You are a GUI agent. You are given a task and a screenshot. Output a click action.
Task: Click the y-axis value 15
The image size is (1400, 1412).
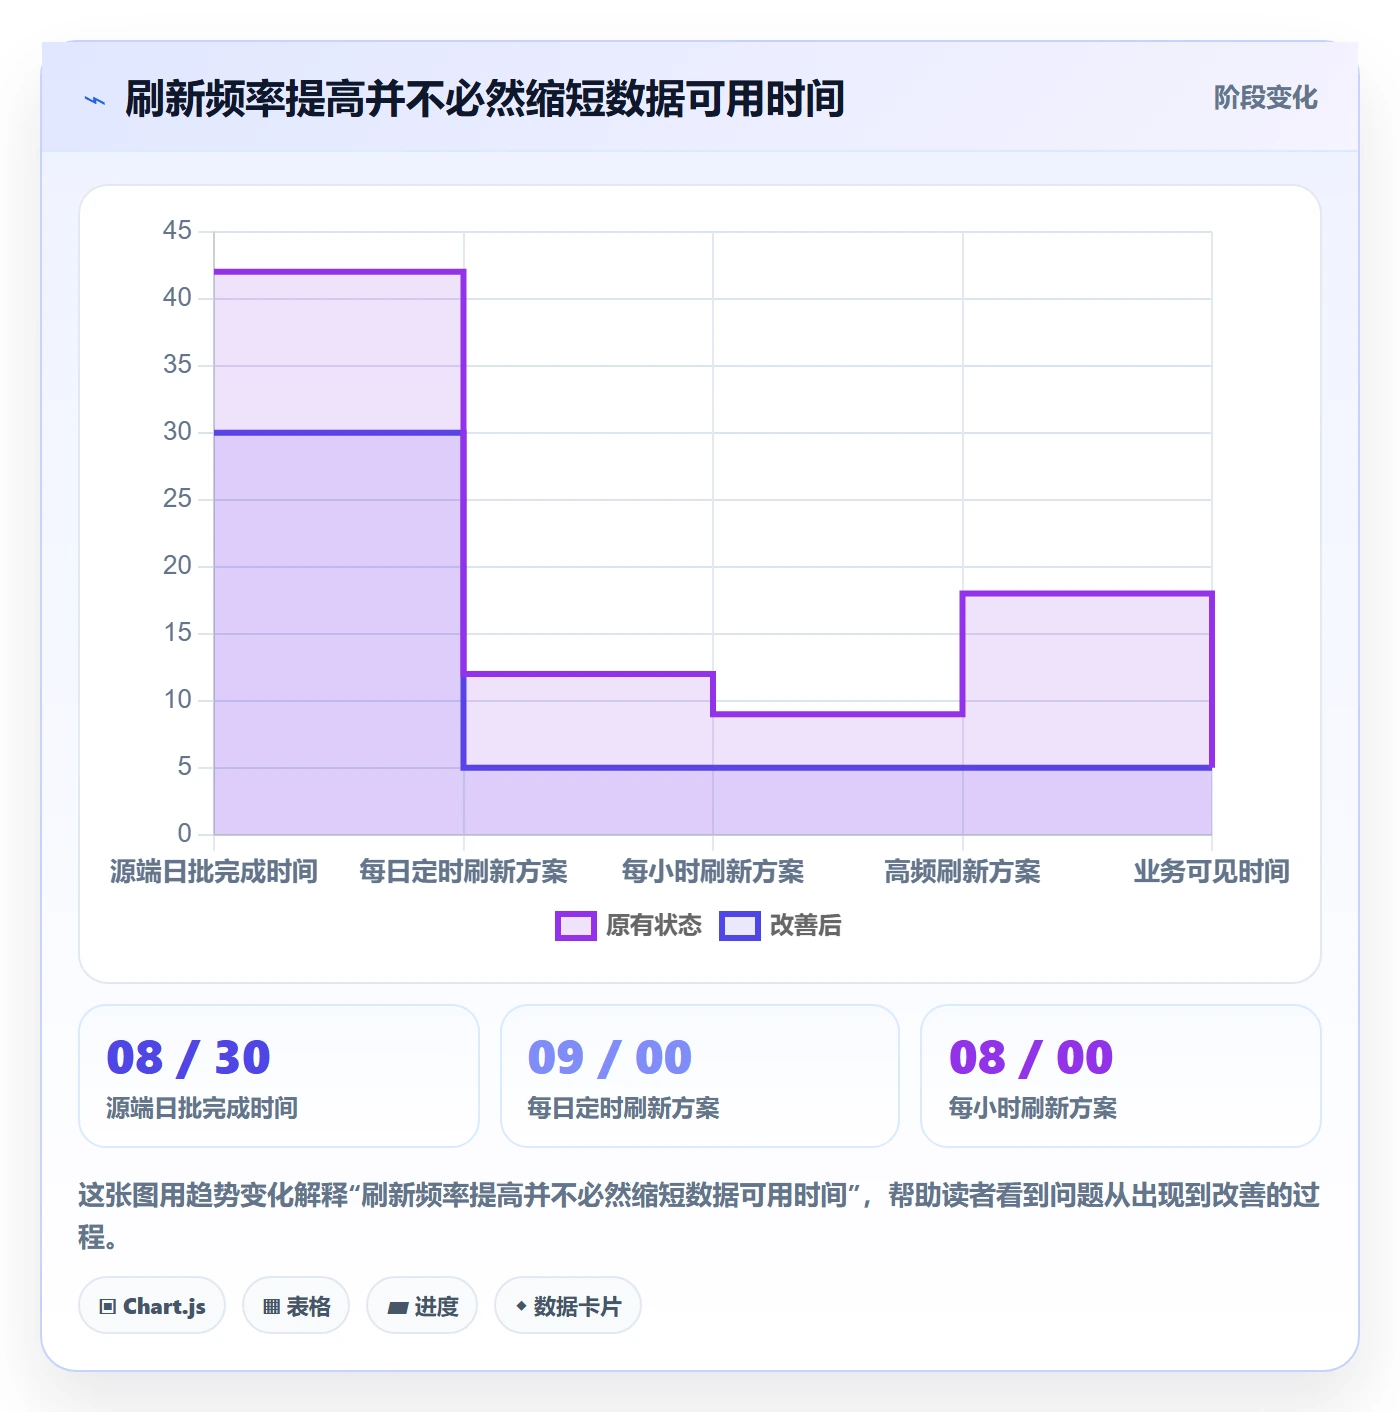[x=177, y=633]
